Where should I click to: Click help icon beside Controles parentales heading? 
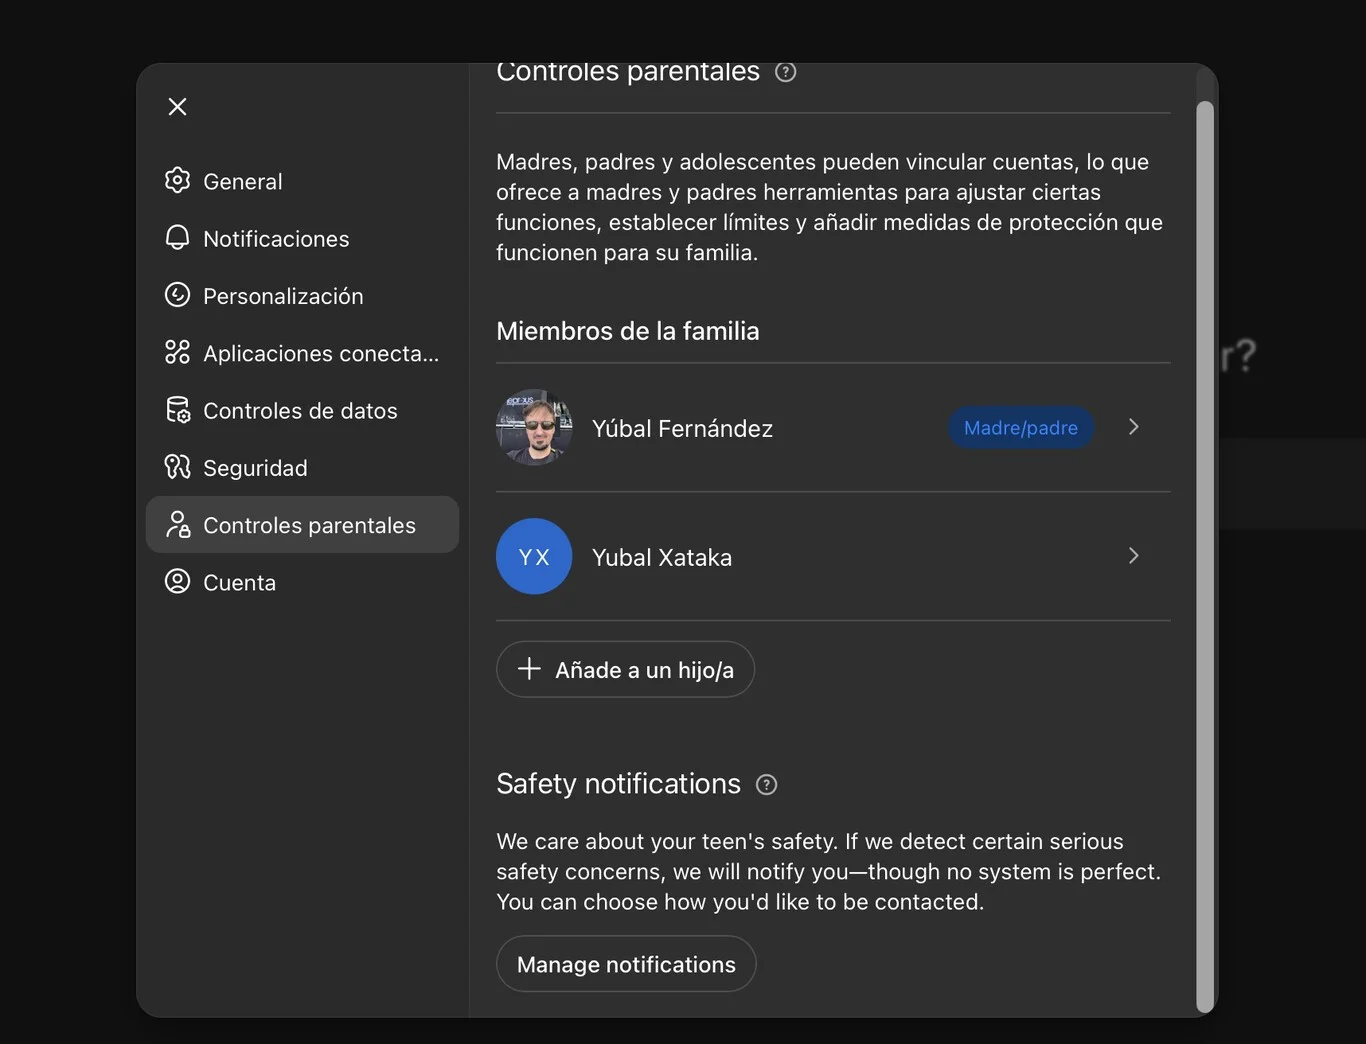786,72
